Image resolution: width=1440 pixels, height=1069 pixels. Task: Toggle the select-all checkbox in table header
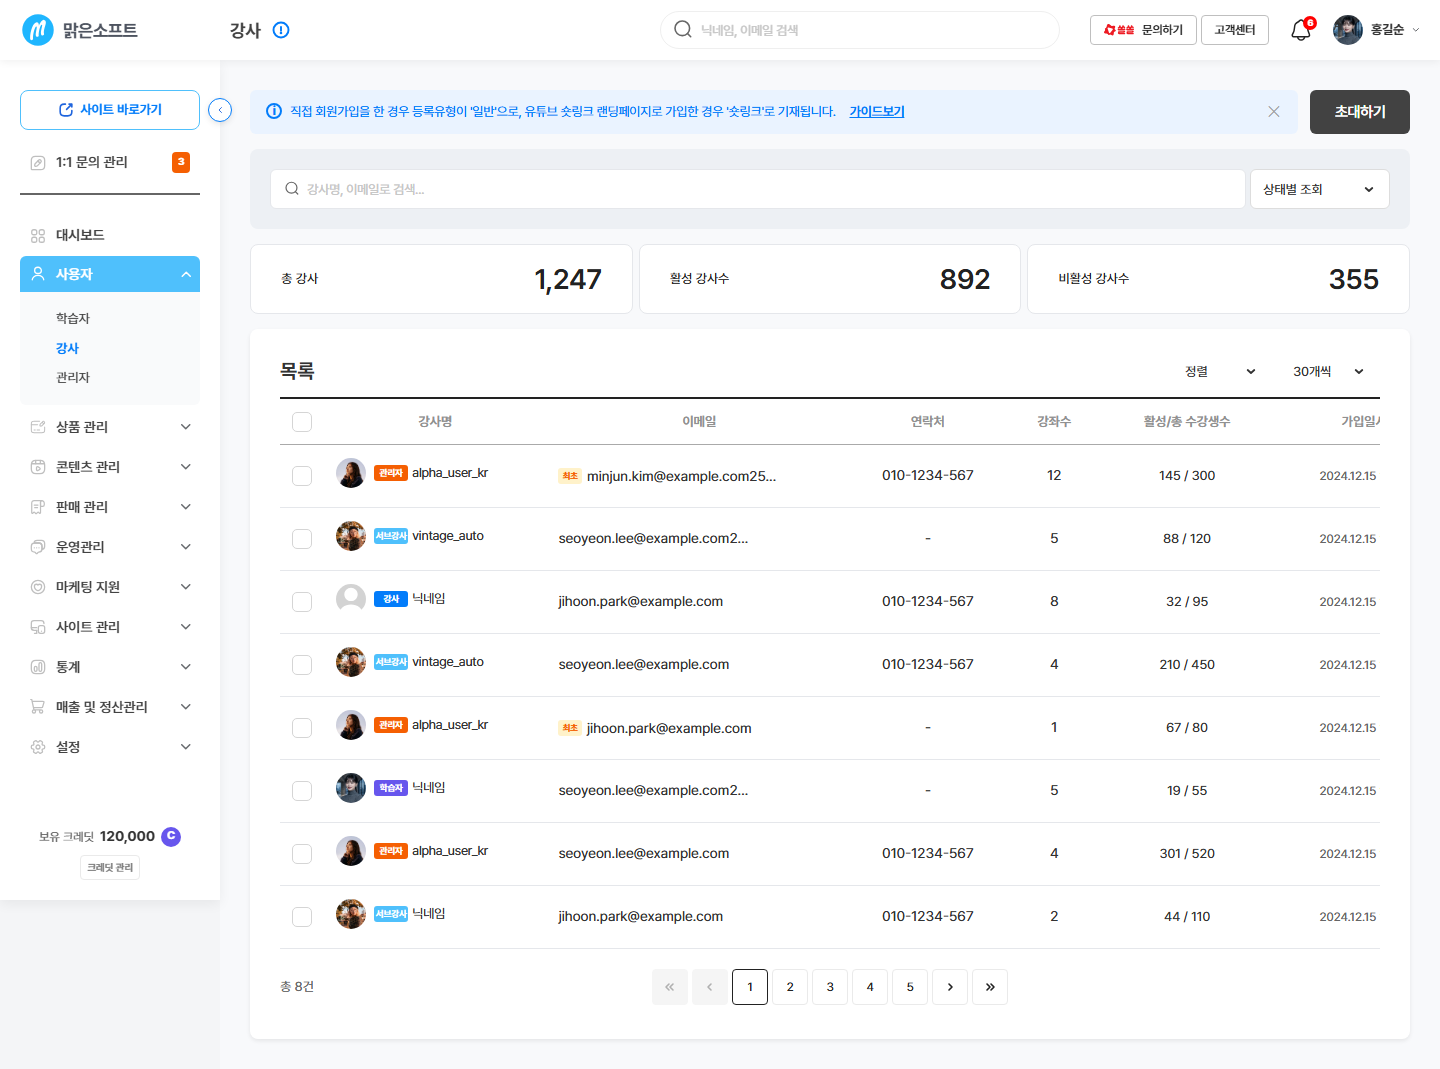[302, 422]
